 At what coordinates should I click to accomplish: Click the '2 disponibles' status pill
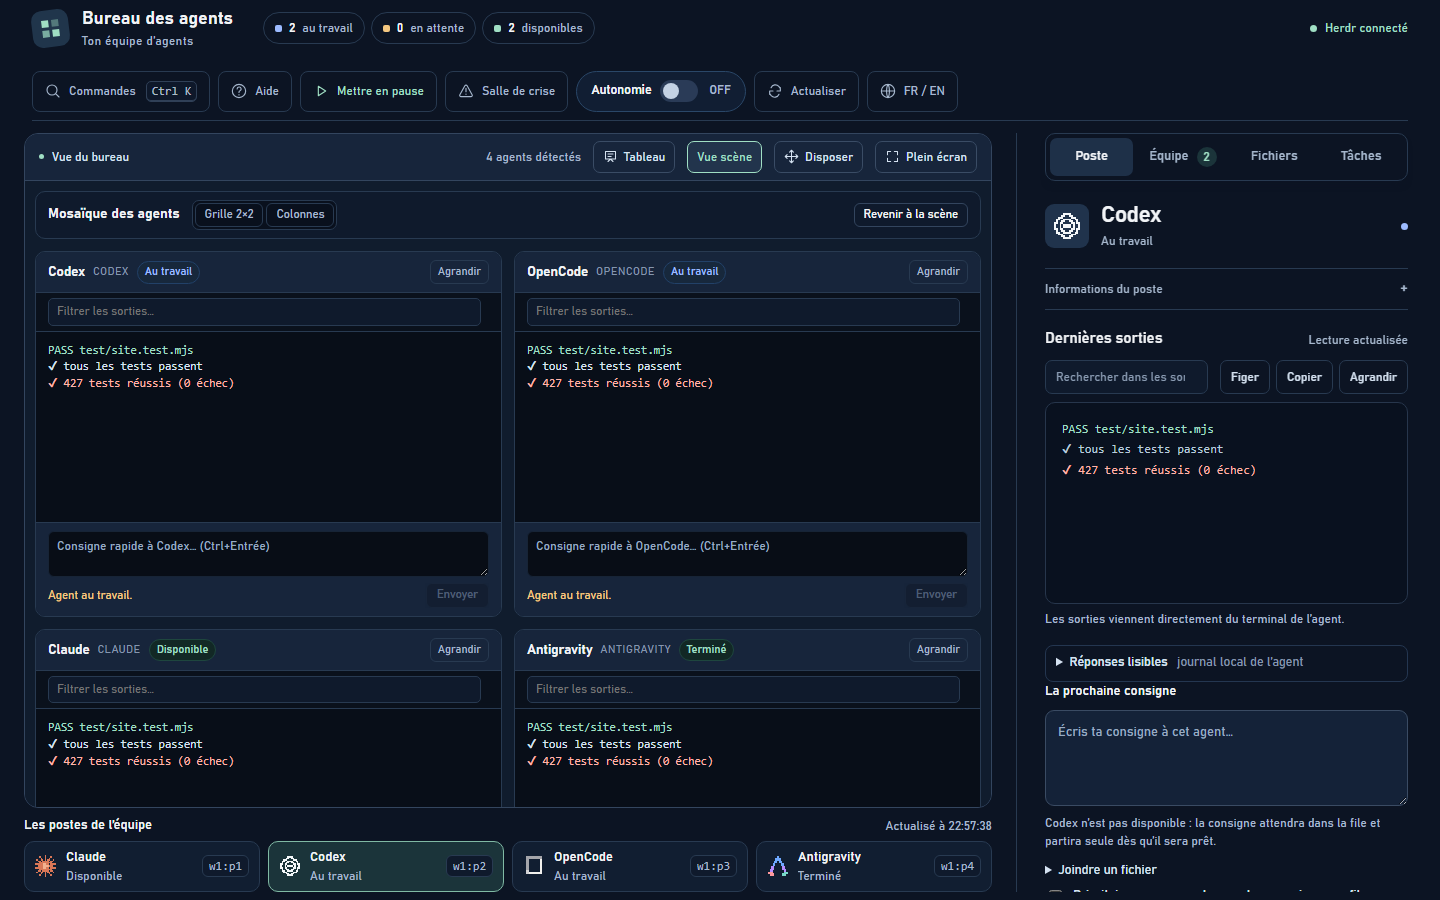538,28
